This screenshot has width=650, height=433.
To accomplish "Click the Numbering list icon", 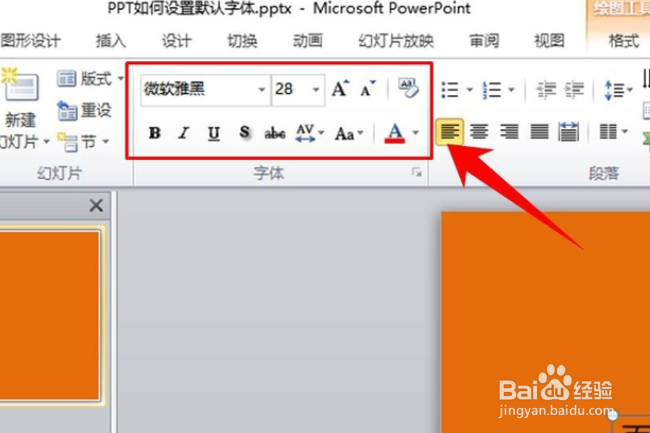I will [492, 90].
